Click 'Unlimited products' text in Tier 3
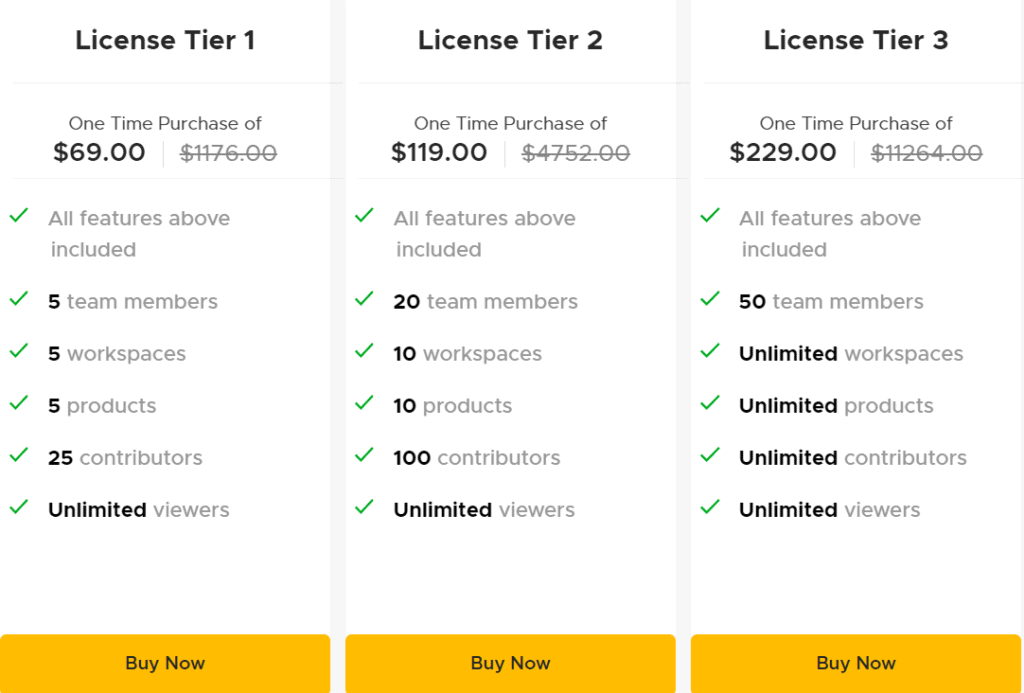The width and height of the screenshot is (1024, 693). 836,406
